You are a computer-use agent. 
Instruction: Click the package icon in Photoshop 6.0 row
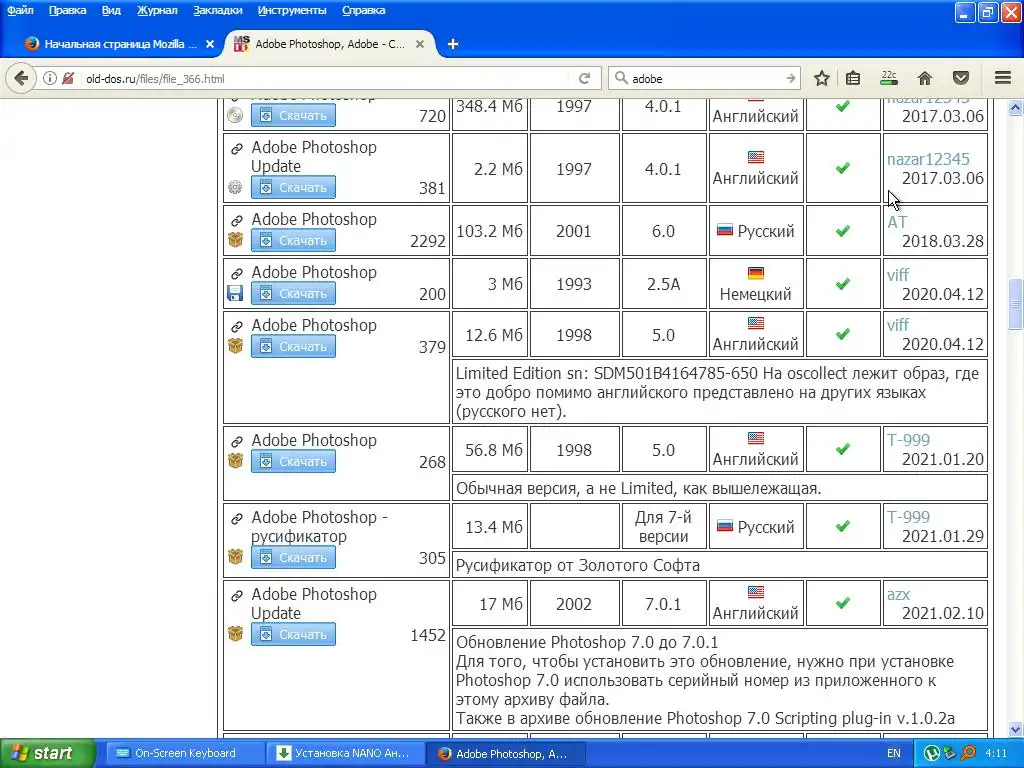235,240
